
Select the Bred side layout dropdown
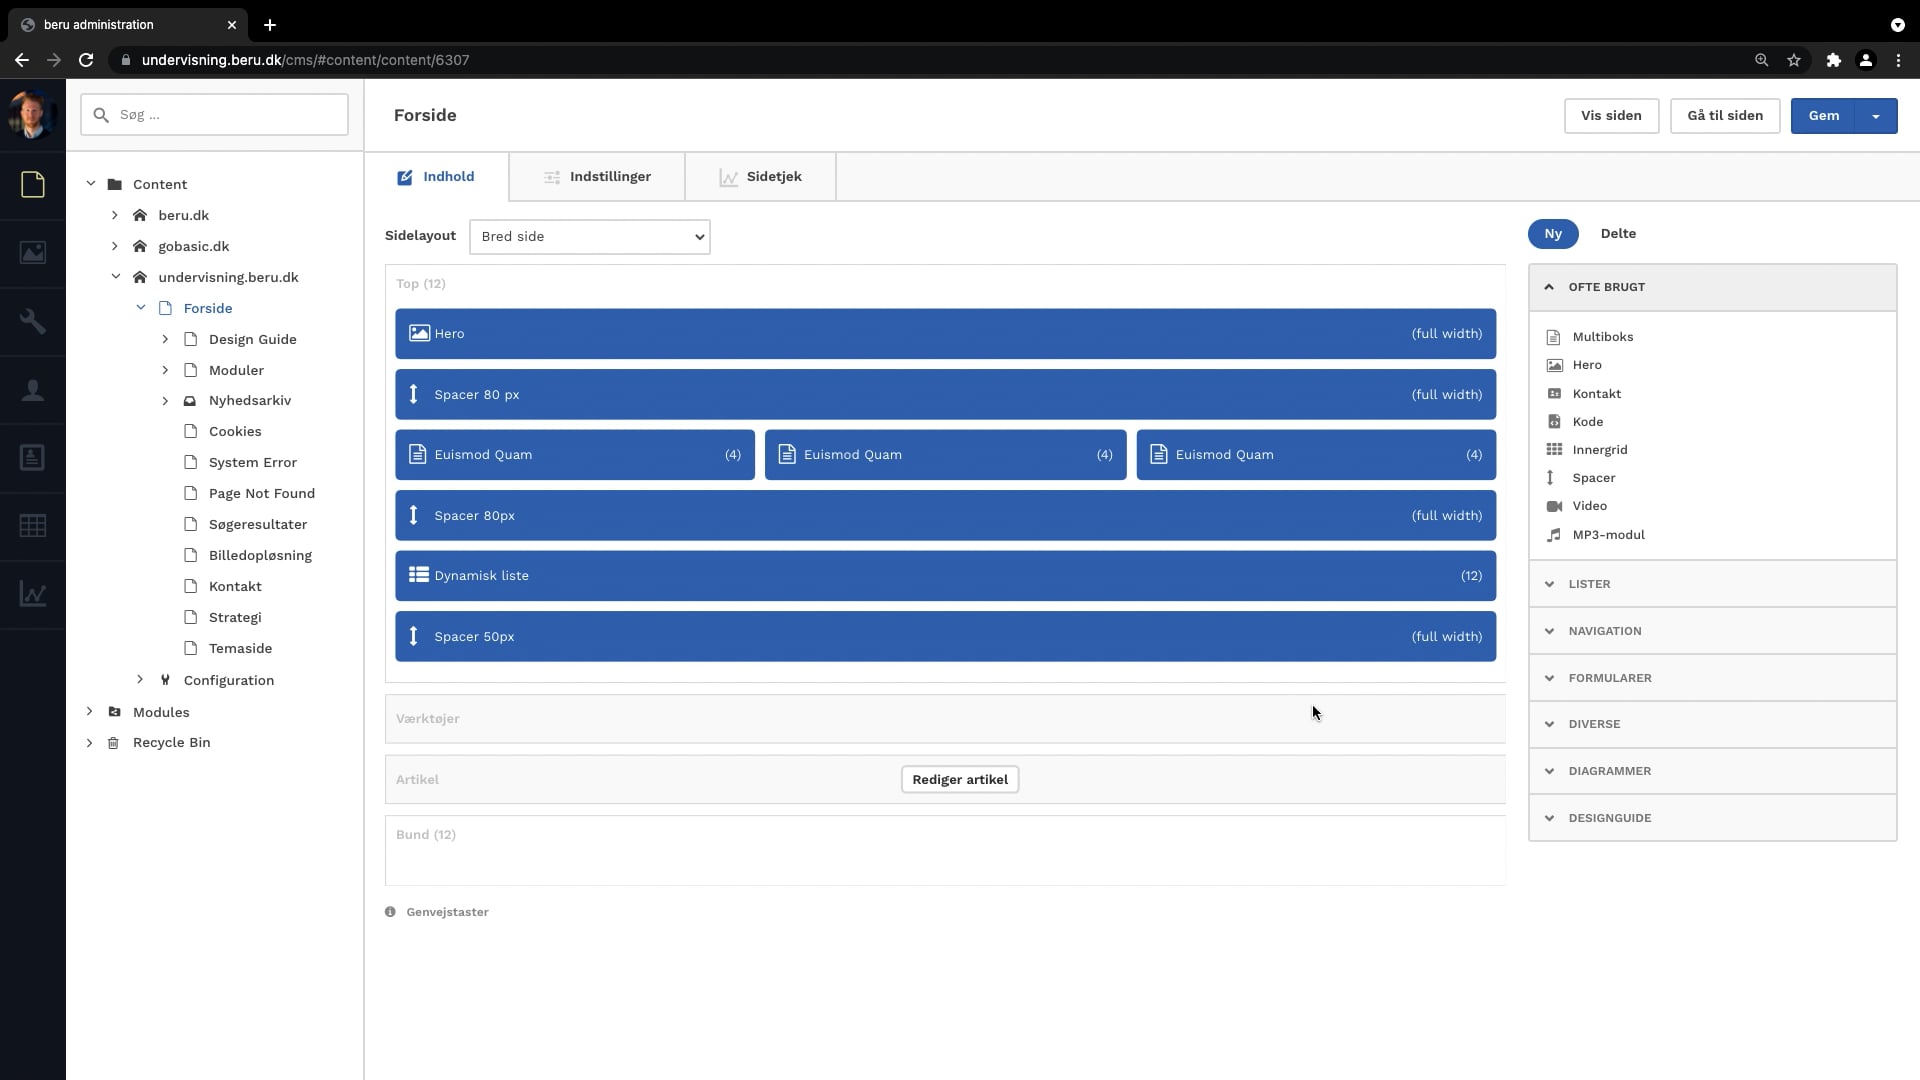coord(587,235)
